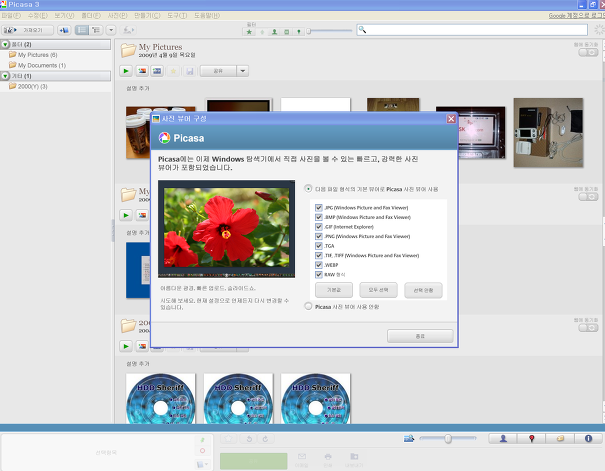Play slideshow for the second folder
The image size is (605, 471).
click(126, 215)
